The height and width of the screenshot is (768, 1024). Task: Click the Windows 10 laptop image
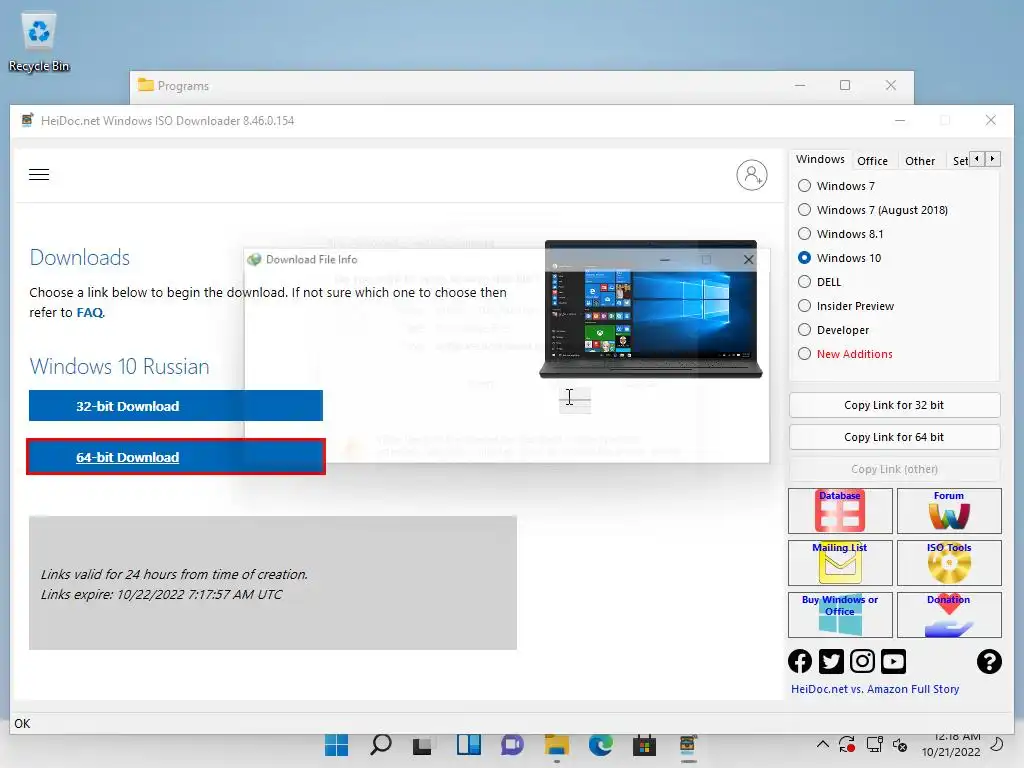tap(650, 310)
